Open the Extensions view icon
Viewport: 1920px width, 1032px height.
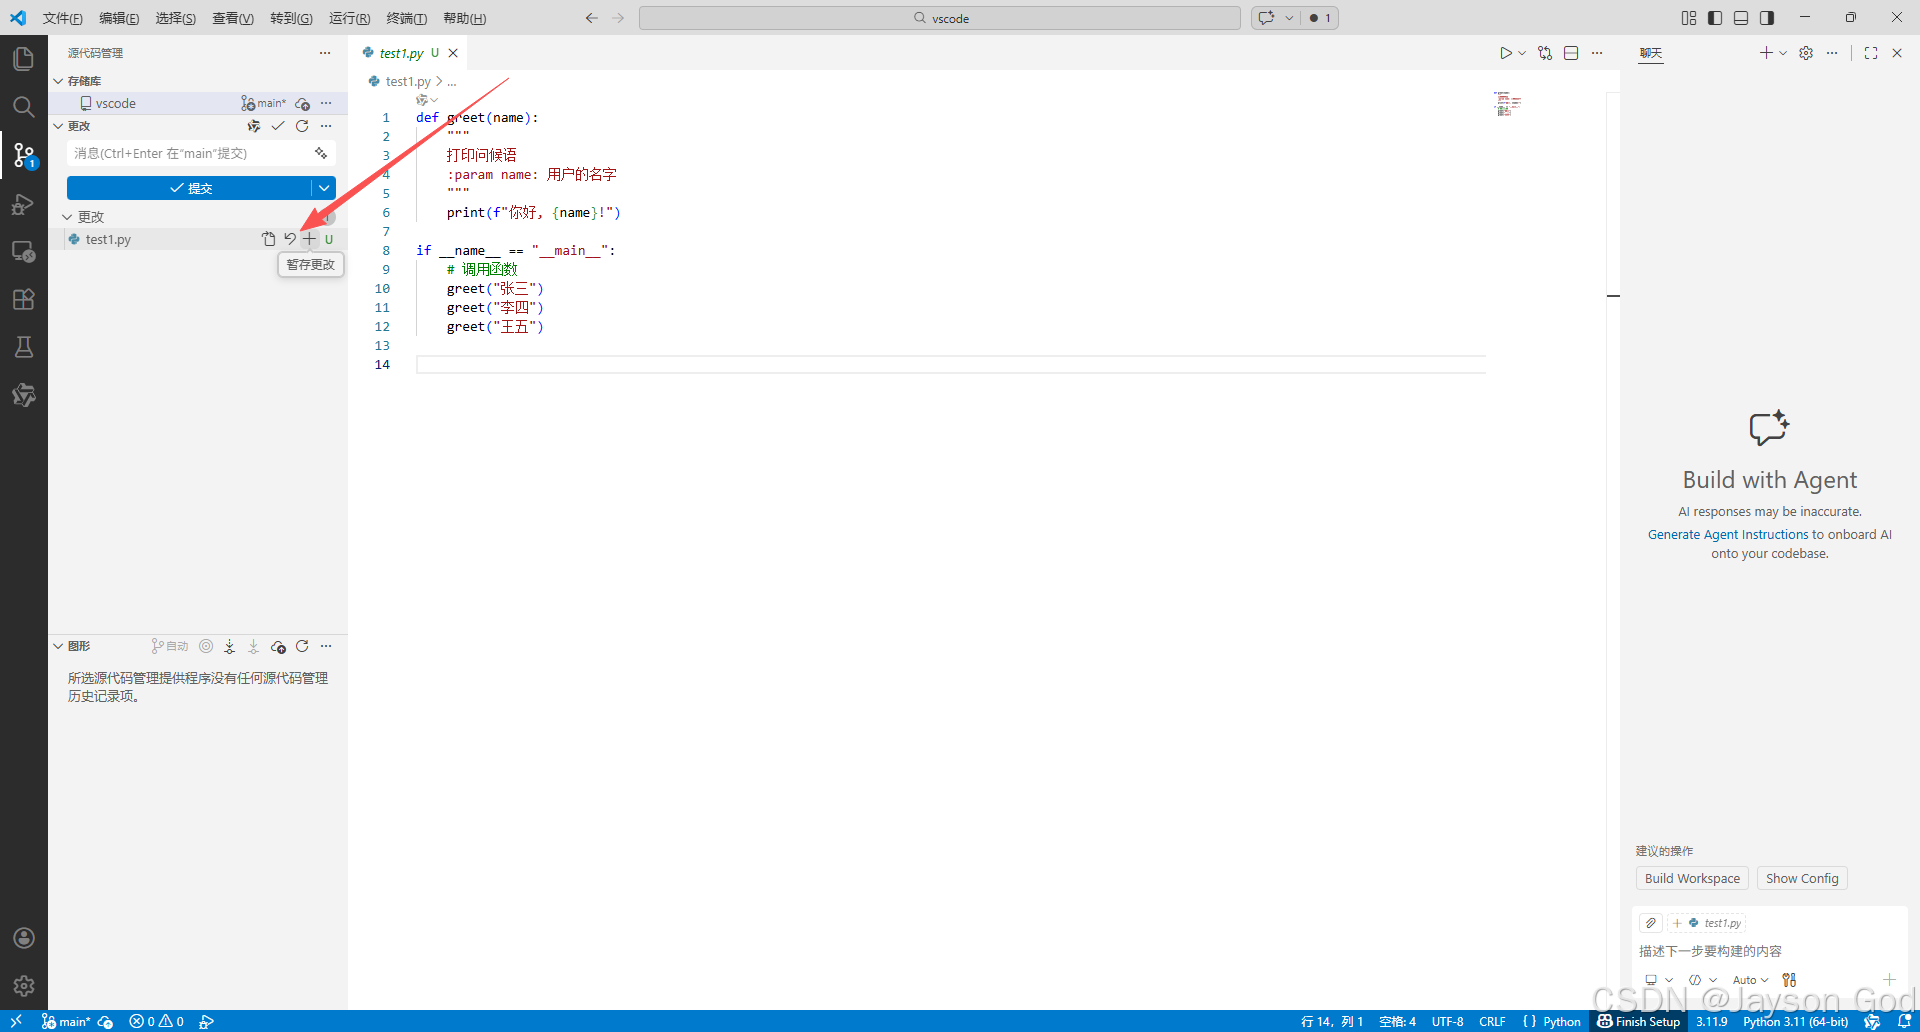point(24,299)
